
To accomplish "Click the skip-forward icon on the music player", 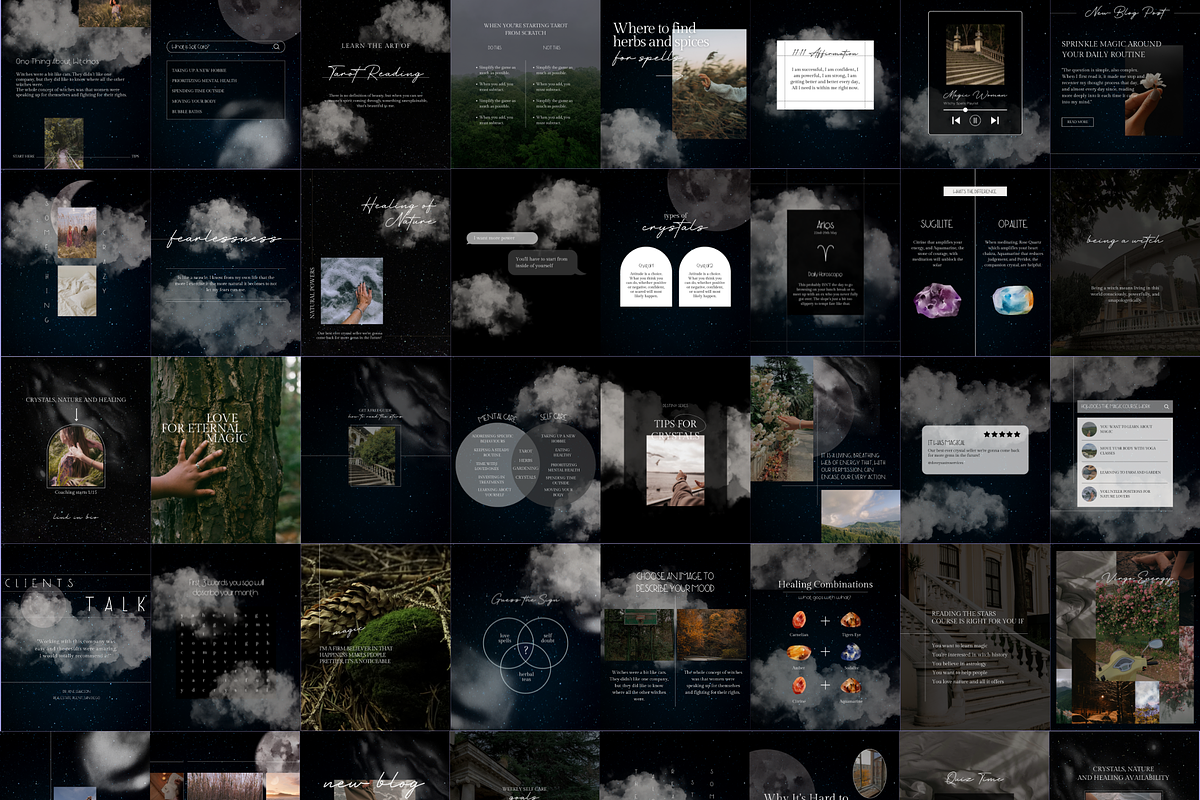I will tap(995, 121).
